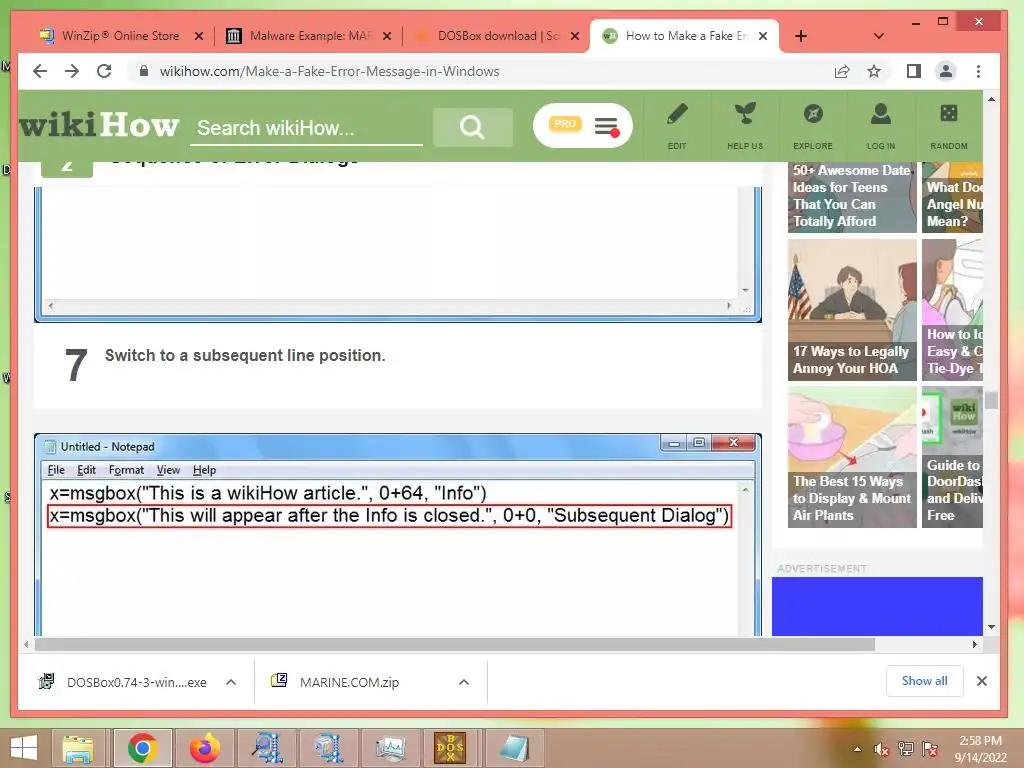
Task: Go back to the previous page
Action: click(40, 71)
